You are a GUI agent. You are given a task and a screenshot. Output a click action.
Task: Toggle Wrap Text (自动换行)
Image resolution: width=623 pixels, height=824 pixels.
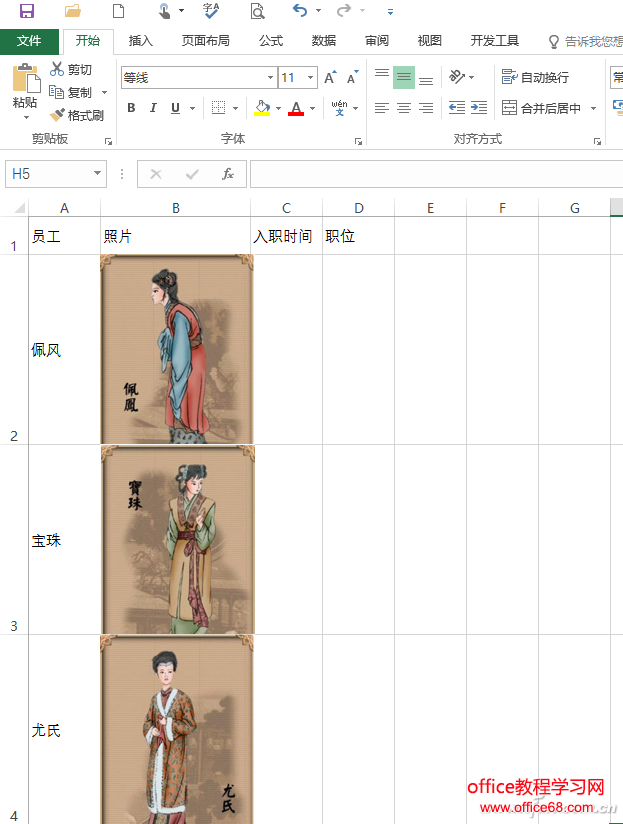(535, 77)
